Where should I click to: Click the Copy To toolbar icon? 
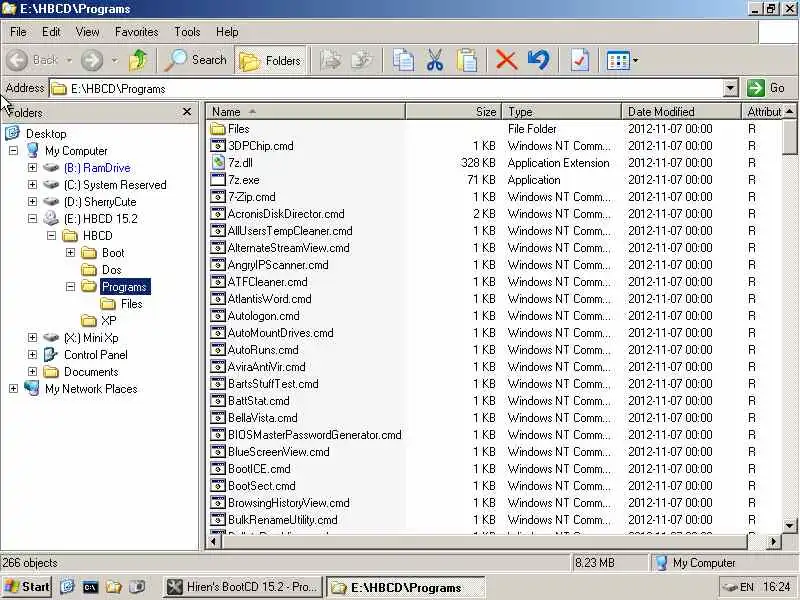click(x=363, y=60)
